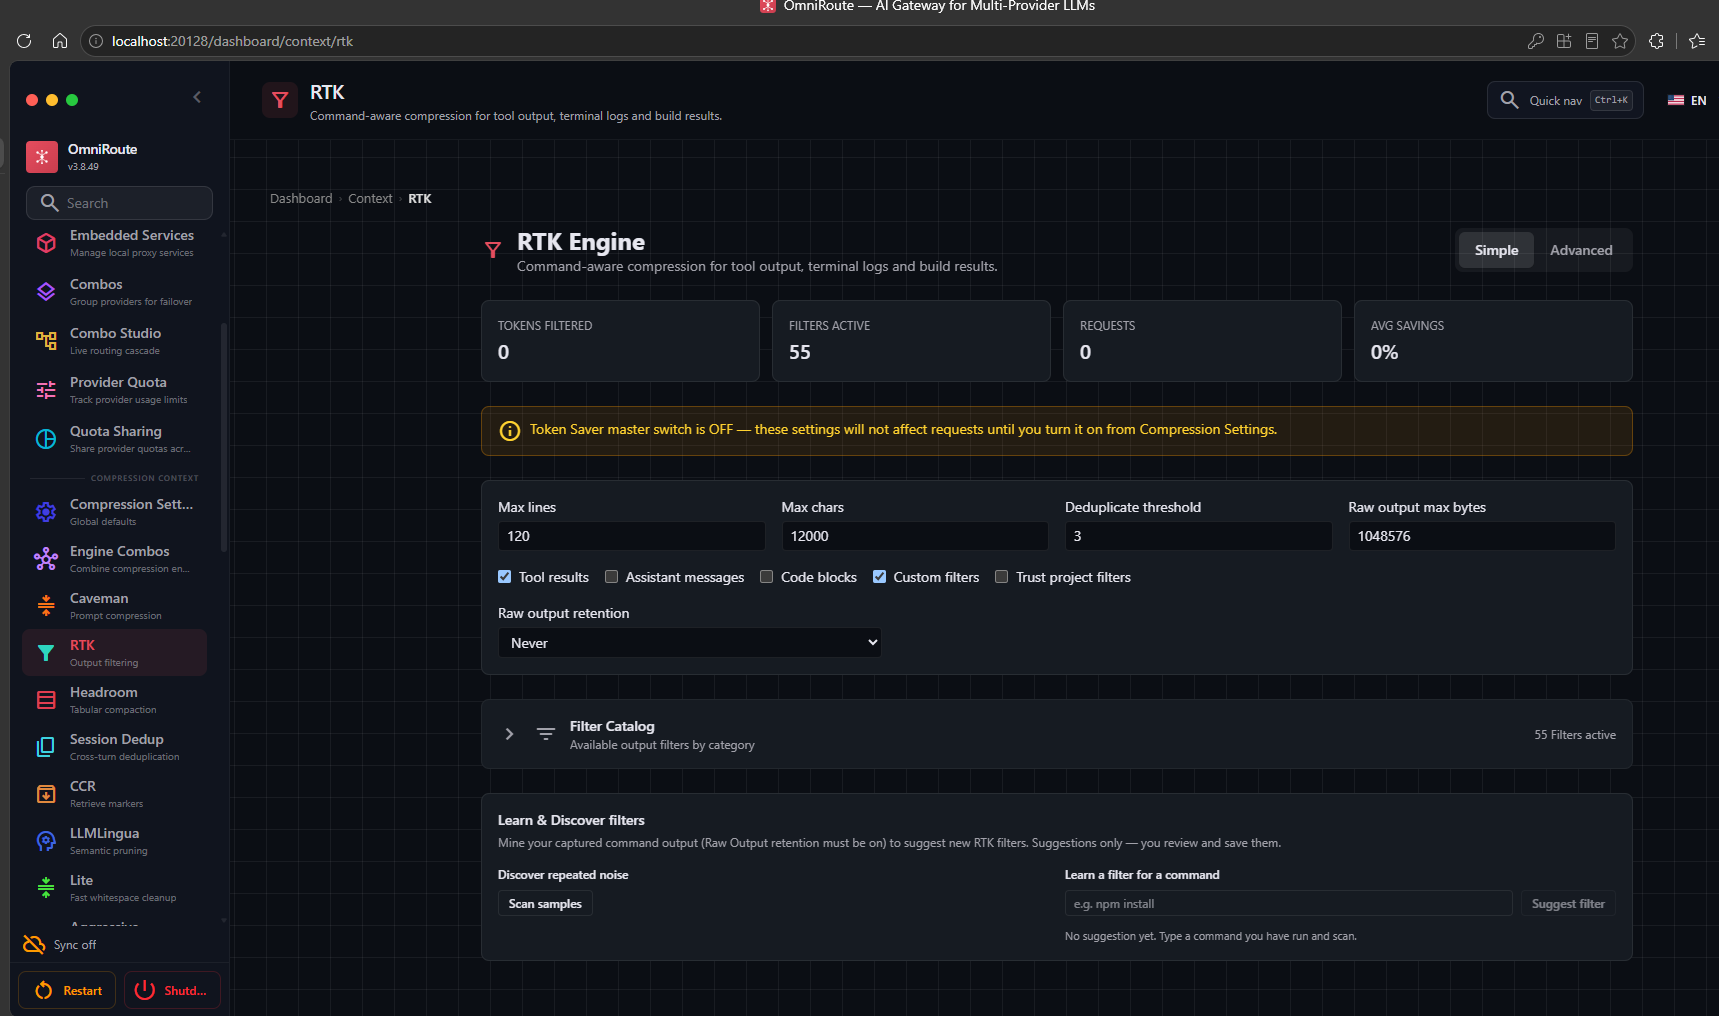The image size is (1719, 1016).
Task: Open Lite whitespace cleanup icon
Action: [x=46, y=888]
